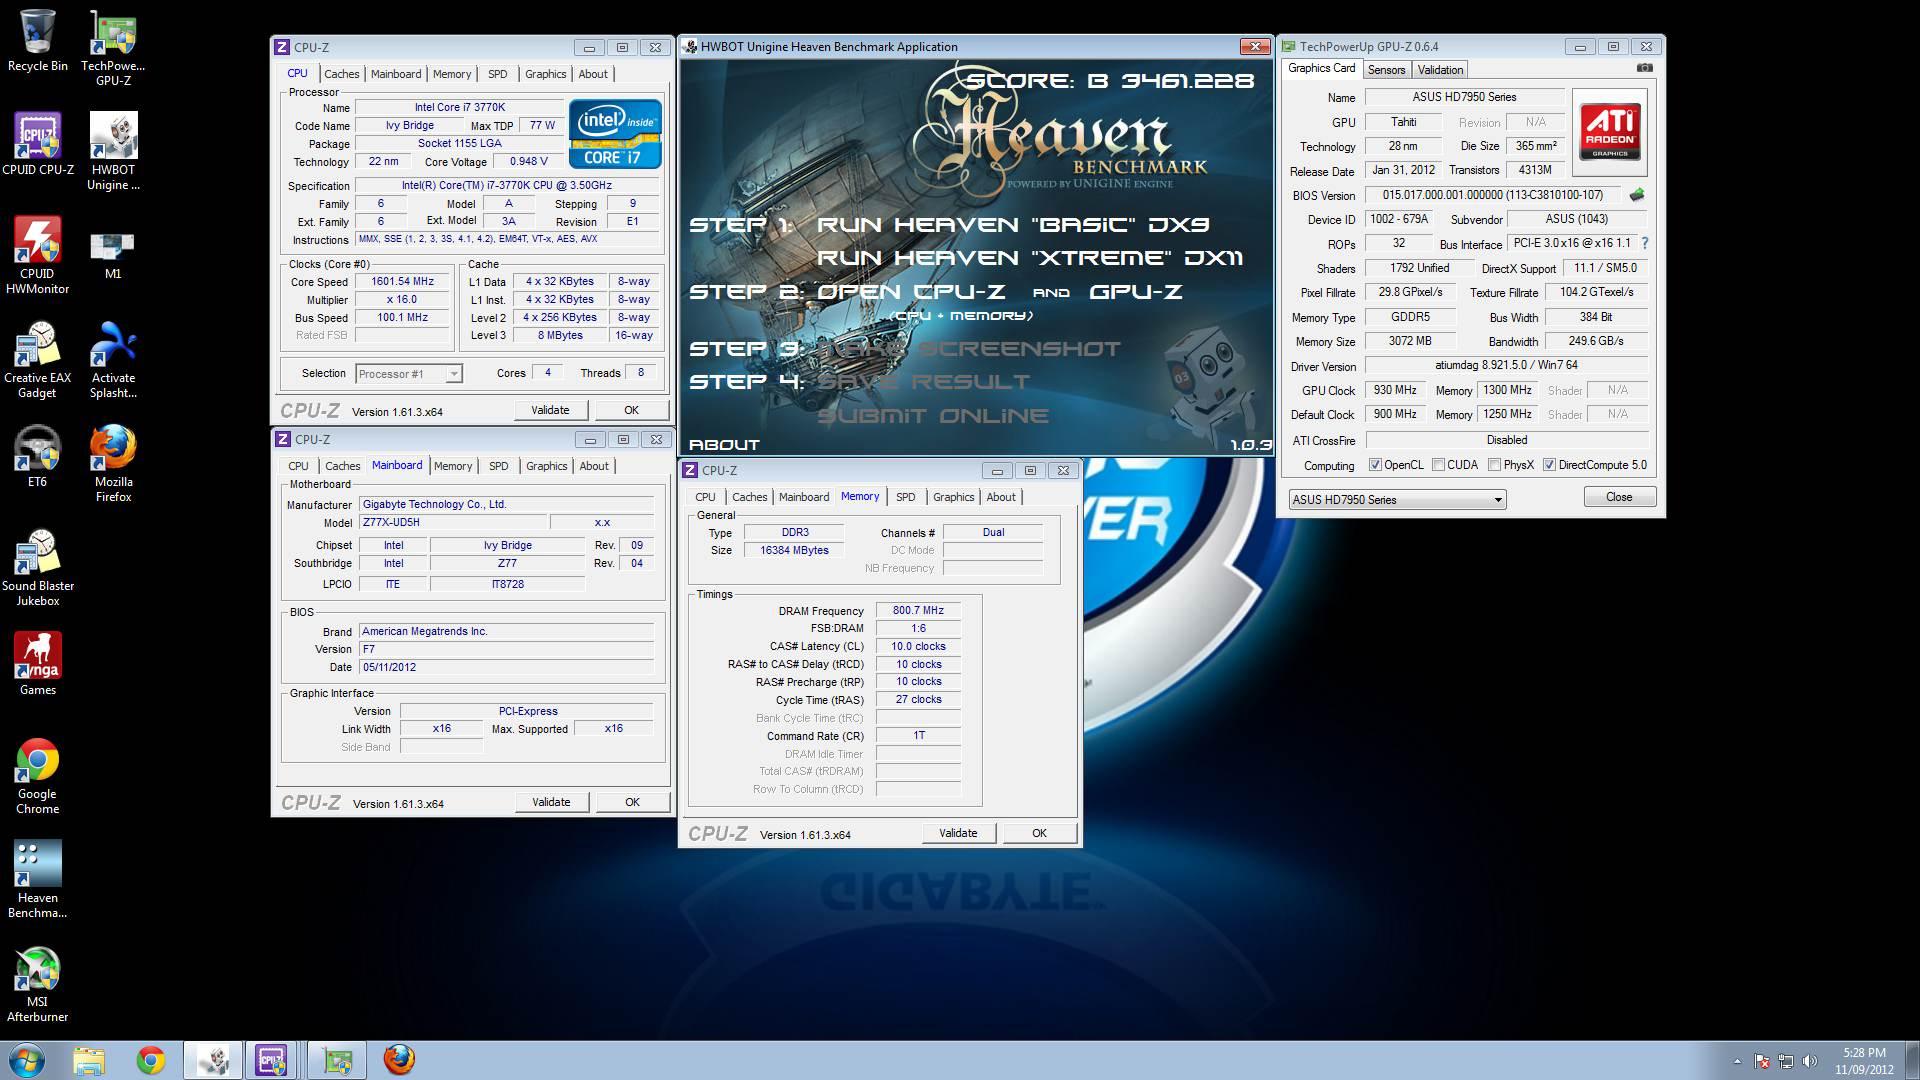Open About tab in Memory CPU-Z window

coord(1001,497)
